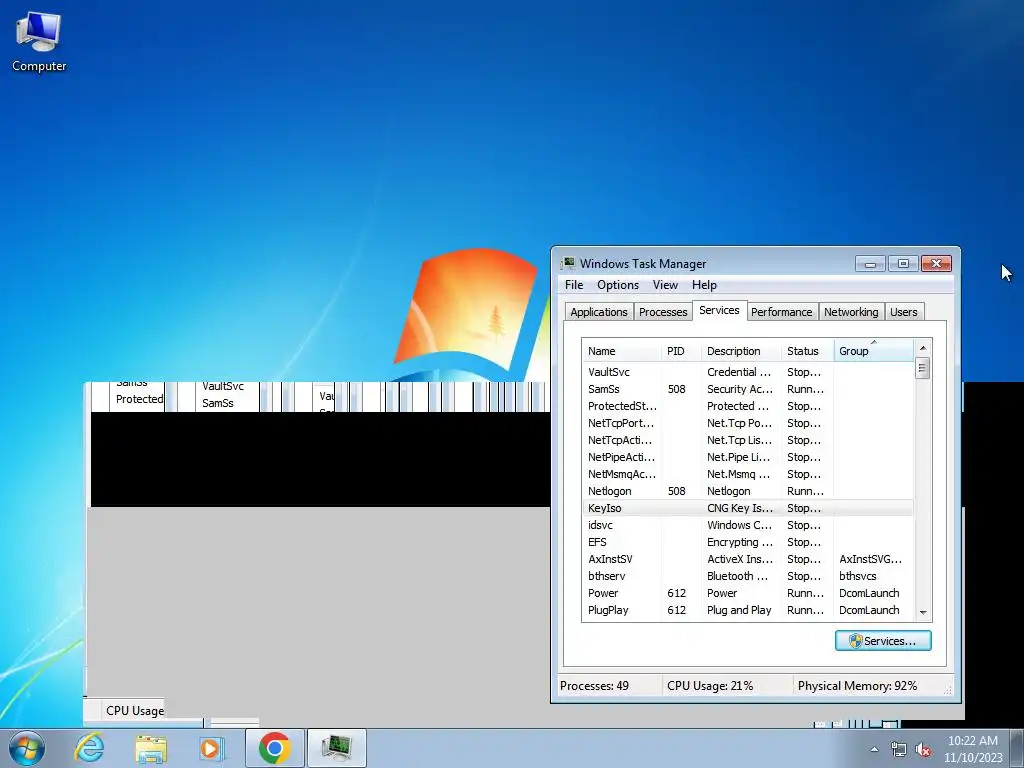
Task: Select the EFS service row
Action: pyautogui.click(x=748, y=541)
